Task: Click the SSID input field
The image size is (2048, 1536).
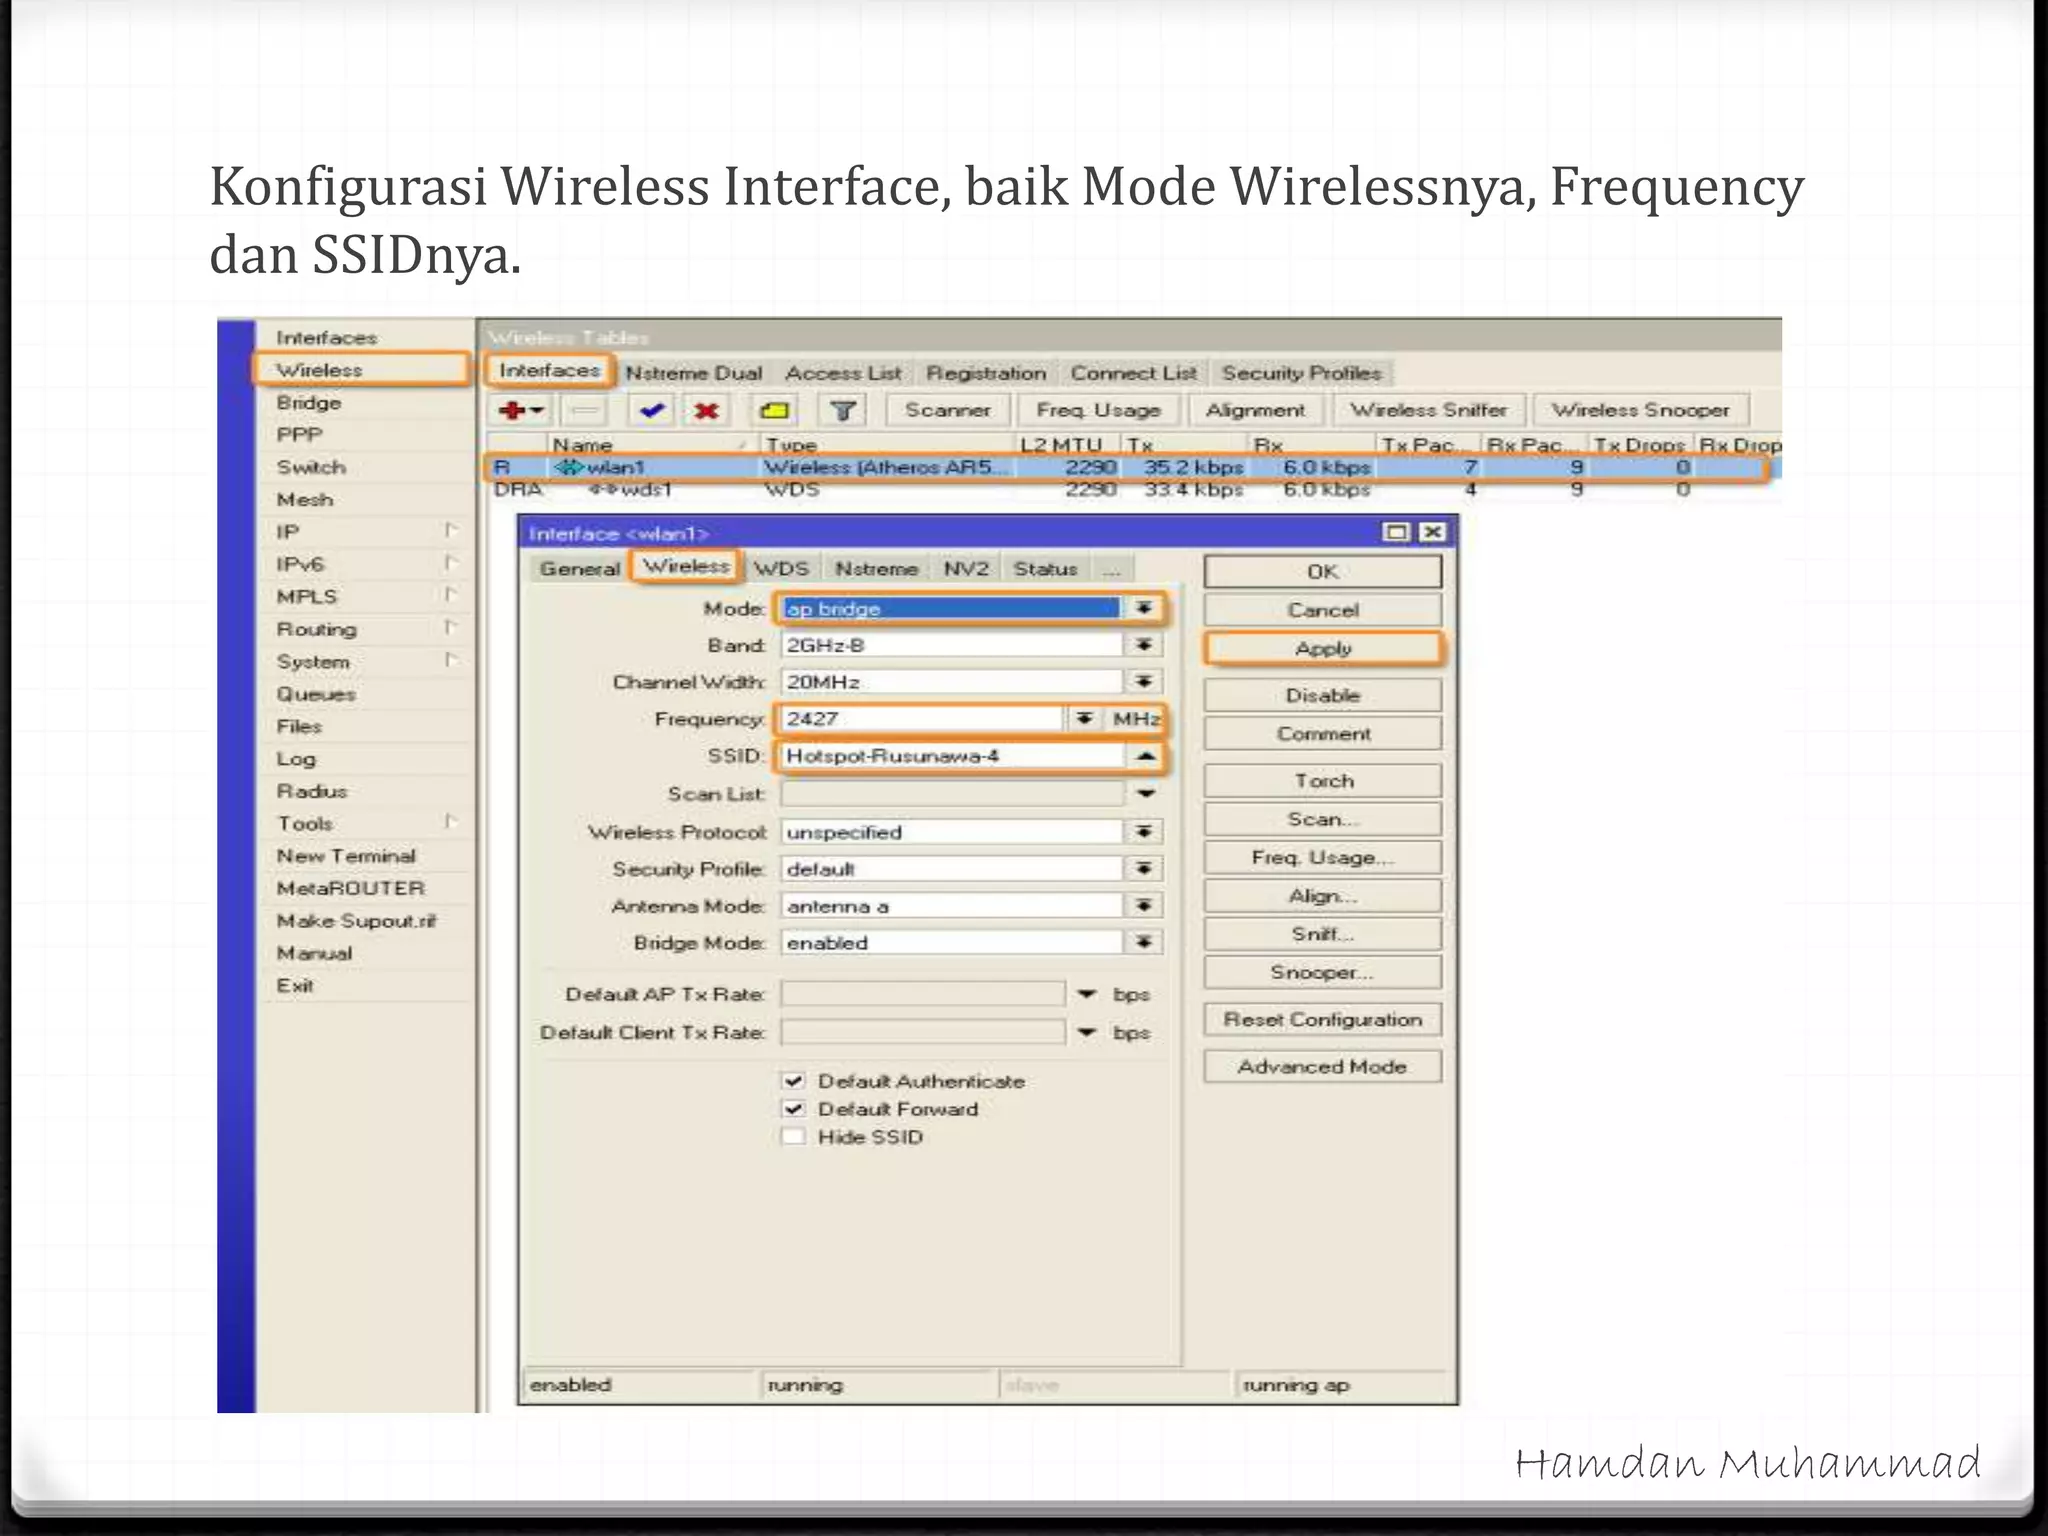Action: pos(952,756)
